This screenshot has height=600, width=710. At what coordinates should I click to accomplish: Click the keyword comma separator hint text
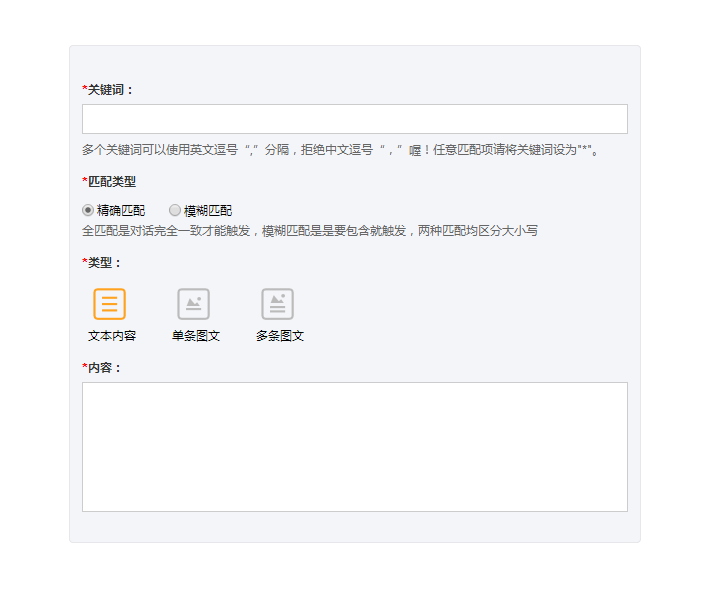(340, 150)
